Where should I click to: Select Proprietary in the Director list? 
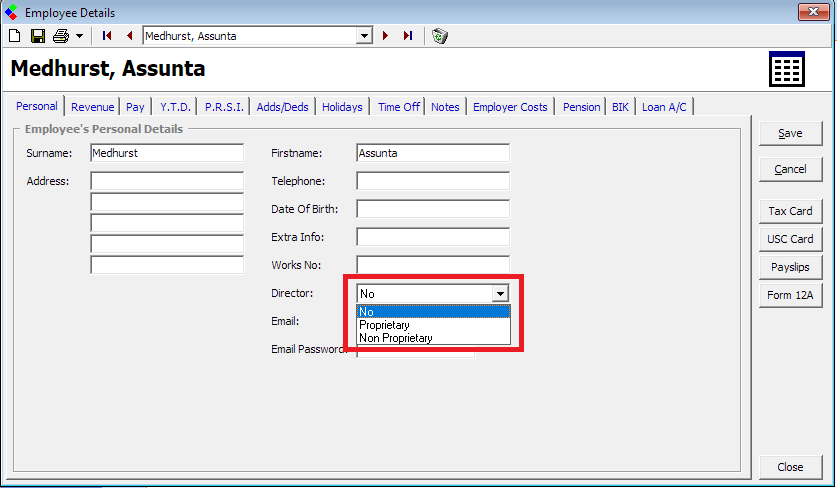385,325
